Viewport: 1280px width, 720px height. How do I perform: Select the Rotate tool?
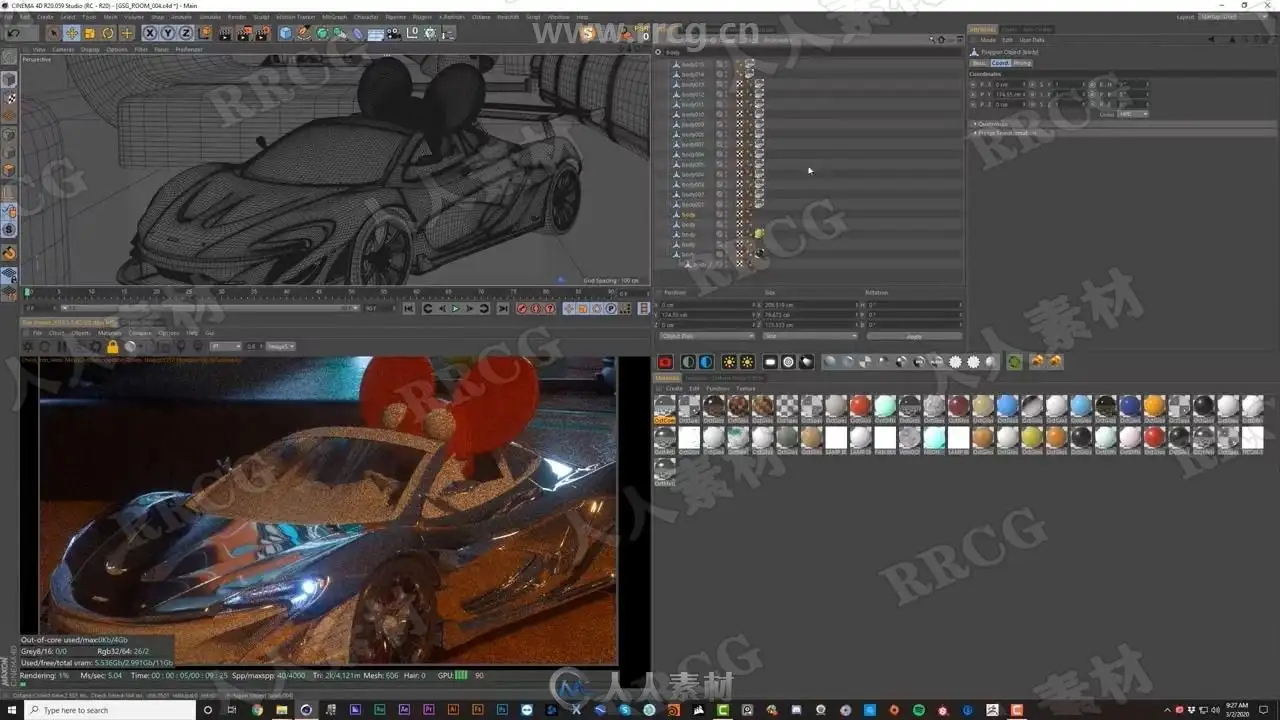(x=108, y=33)
